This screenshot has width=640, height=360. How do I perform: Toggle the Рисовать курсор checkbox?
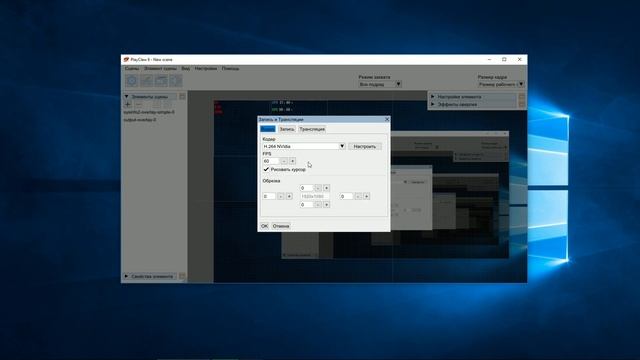[266, 169]
